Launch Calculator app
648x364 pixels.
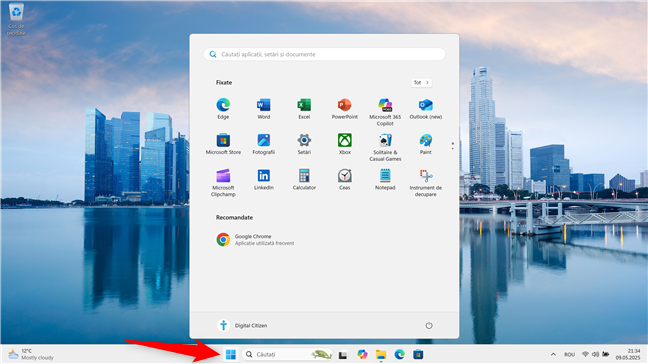304,179
